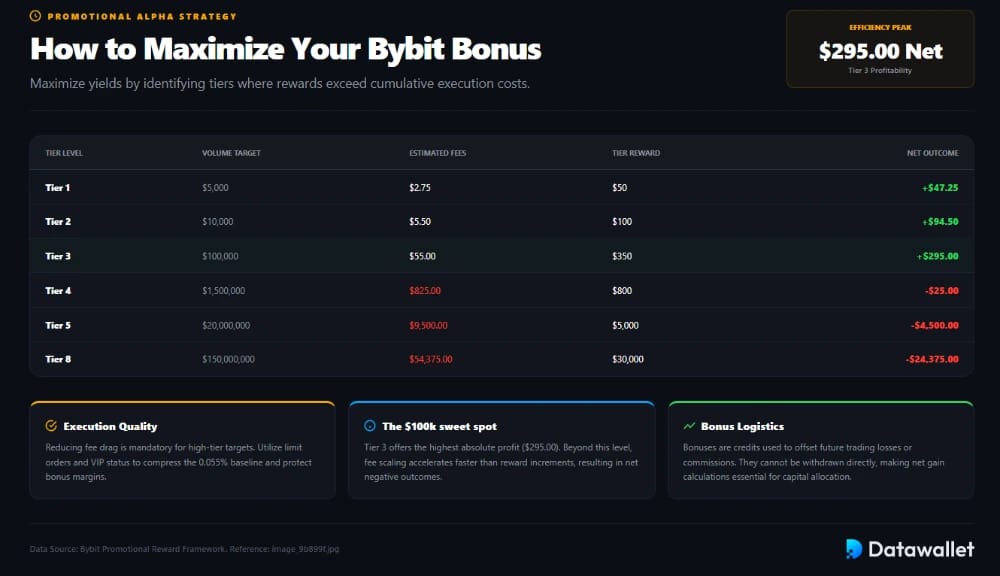Click the highlighted Tier 3 row label
1000x576 pixels.
pyautogui.click(x=58, y=256)
